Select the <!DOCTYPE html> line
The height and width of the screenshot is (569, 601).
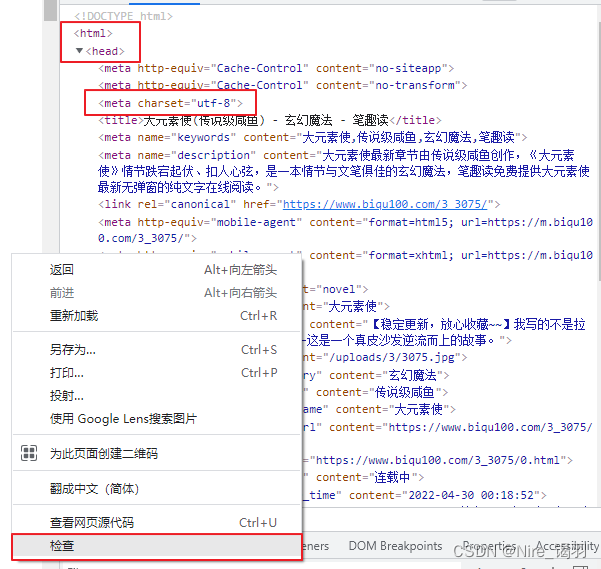point(123,16)
